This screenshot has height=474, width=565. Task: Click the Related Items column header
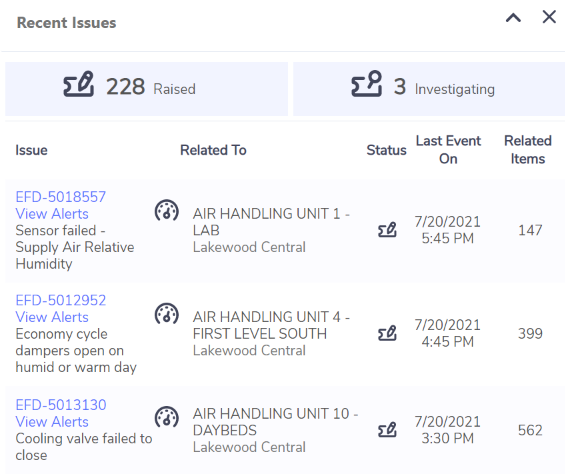pos(528,150)
